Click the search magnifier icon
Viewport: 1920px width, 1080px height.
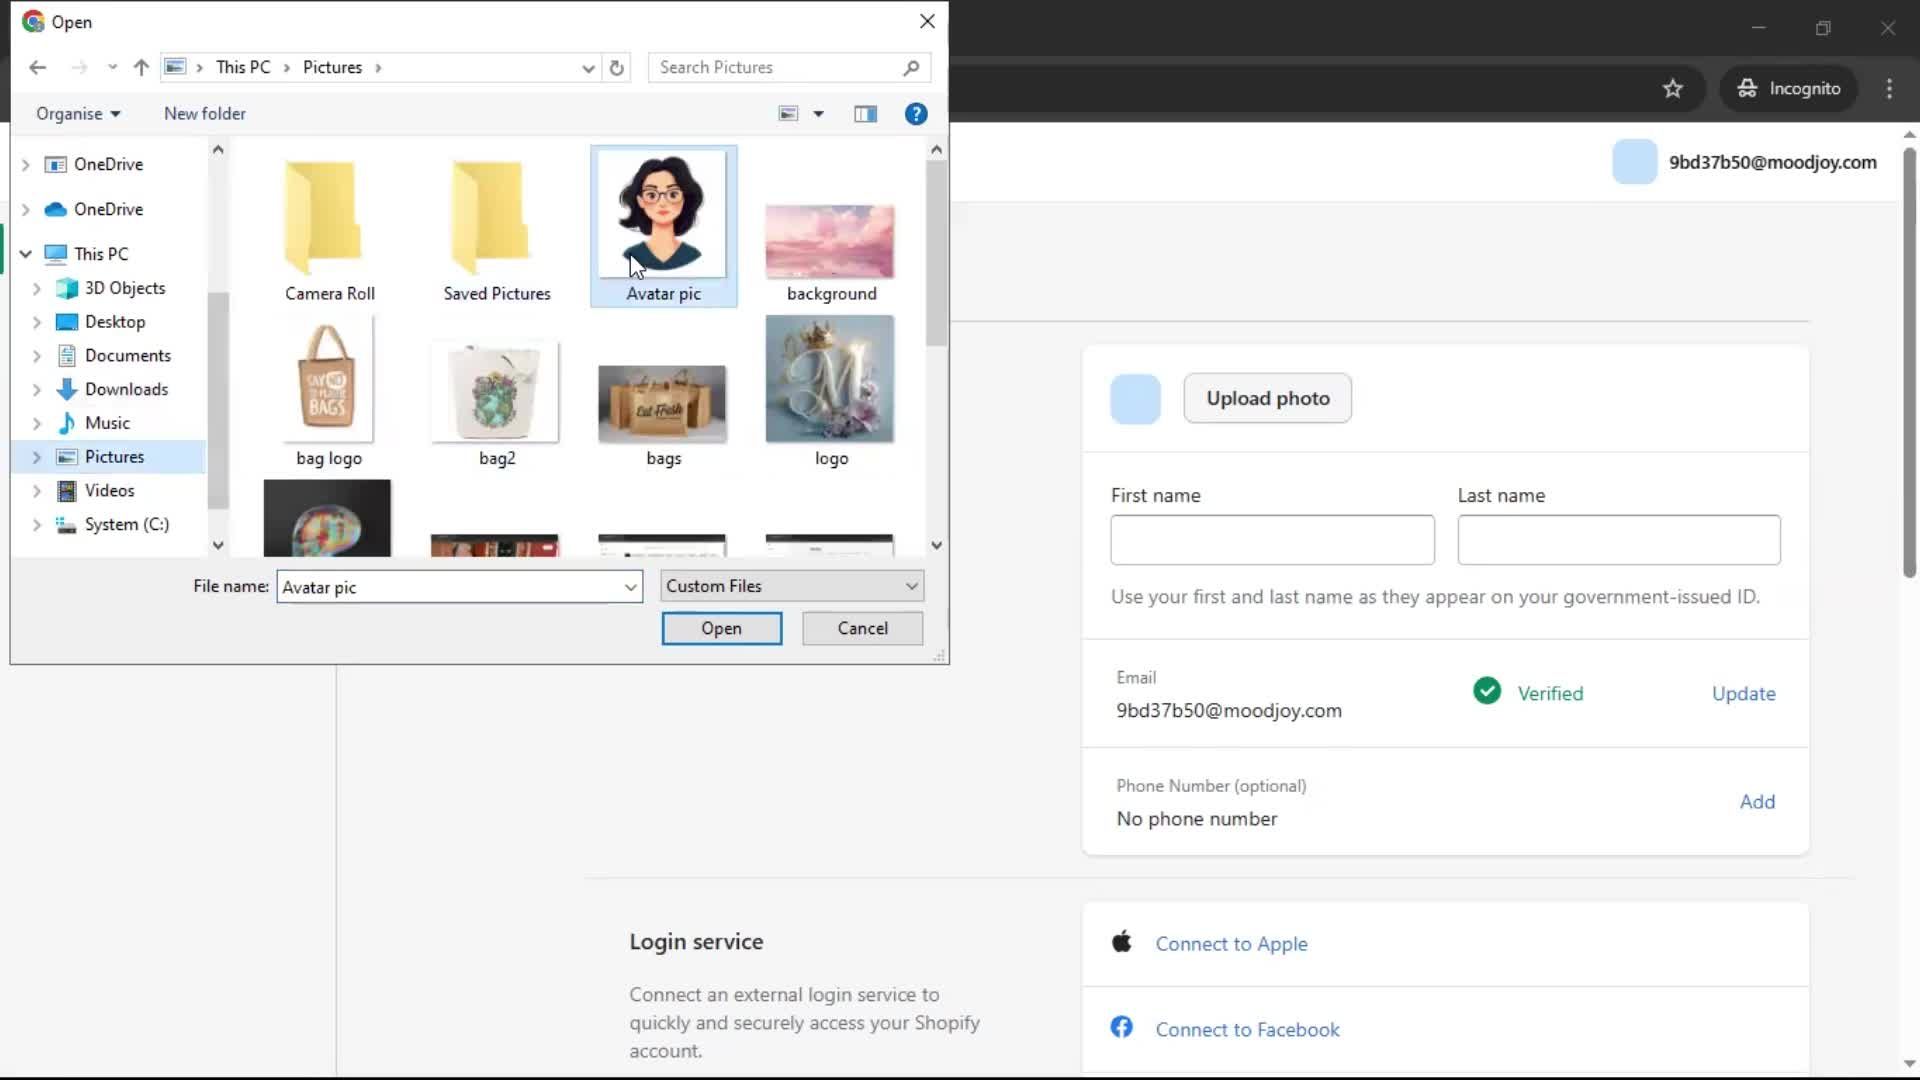911,67
